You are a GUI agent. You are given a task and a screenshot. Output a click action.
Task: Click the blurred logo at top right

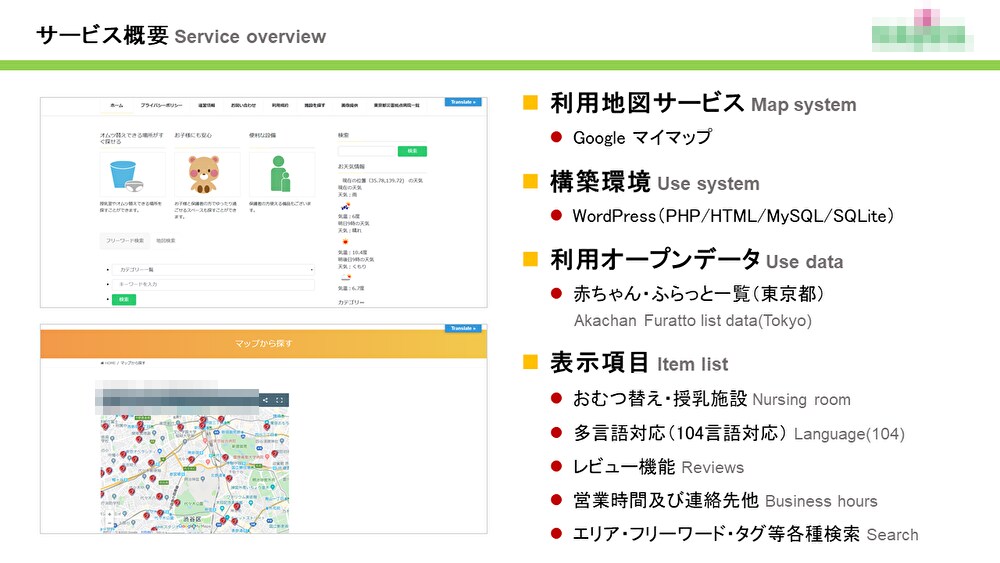(x=922, y=30)
